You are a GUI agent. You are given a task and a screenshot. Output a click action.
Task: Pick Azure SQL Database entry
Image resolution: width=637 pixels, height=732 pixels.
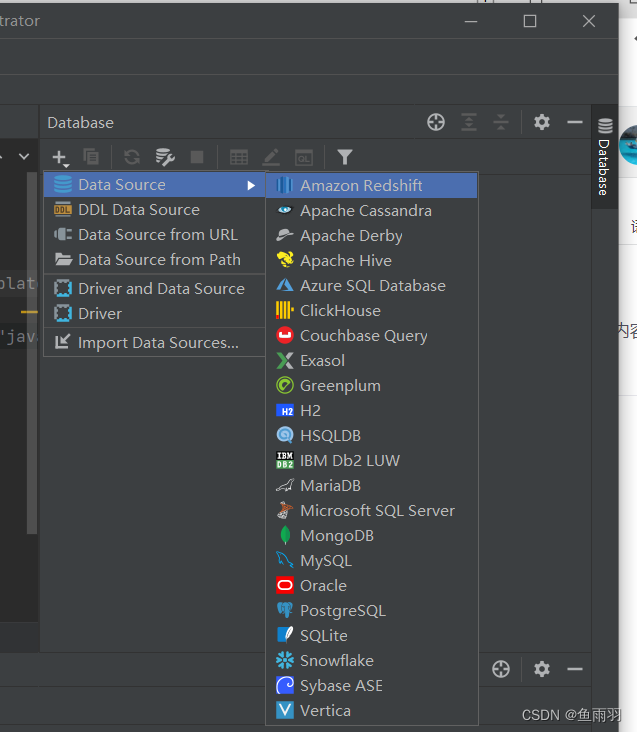pyautogui.click(x=372, y=286)
